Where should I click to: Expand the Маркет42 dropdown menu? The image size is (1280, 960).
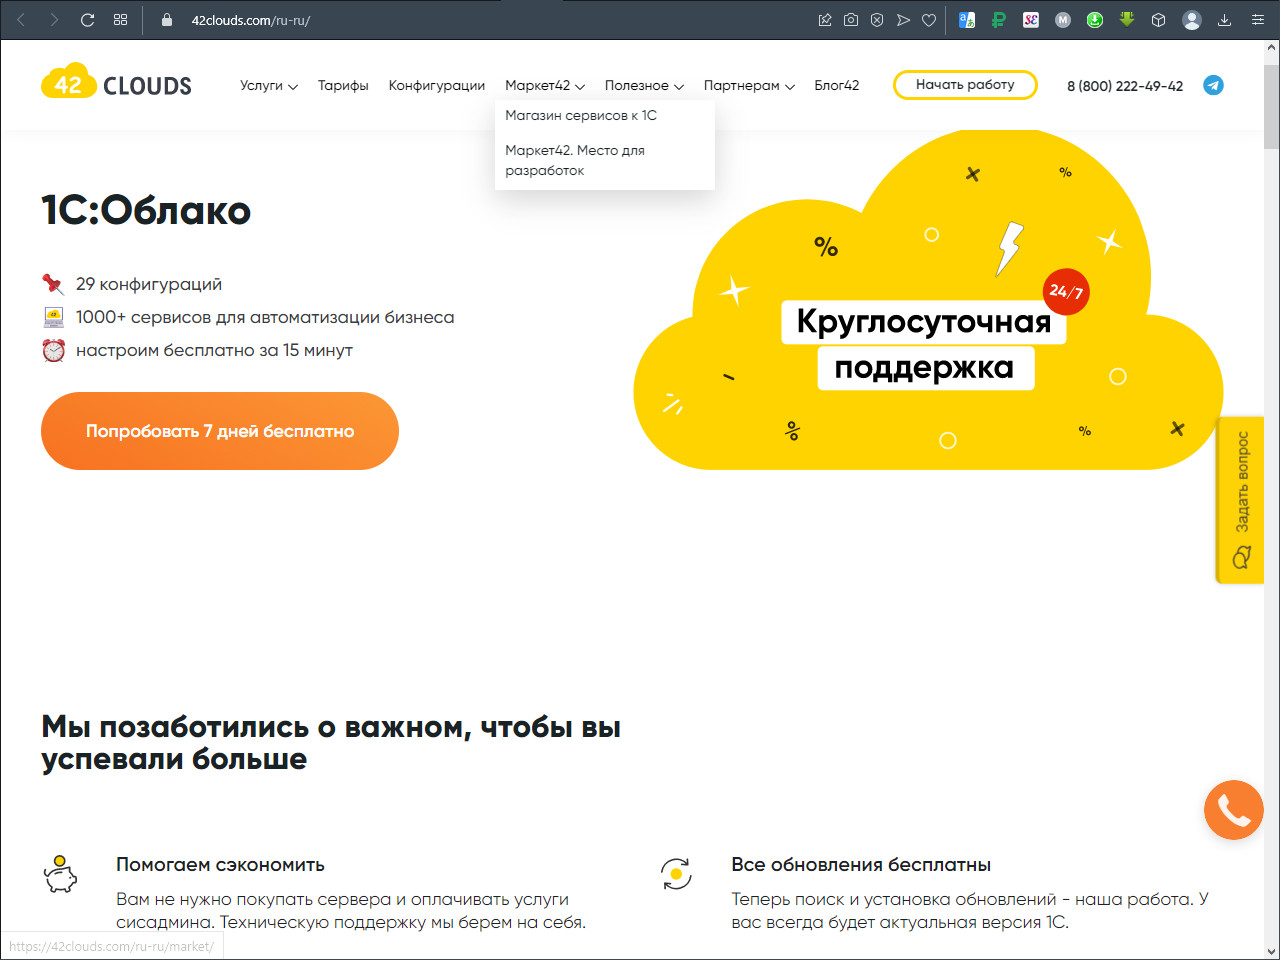coord(545,85)
